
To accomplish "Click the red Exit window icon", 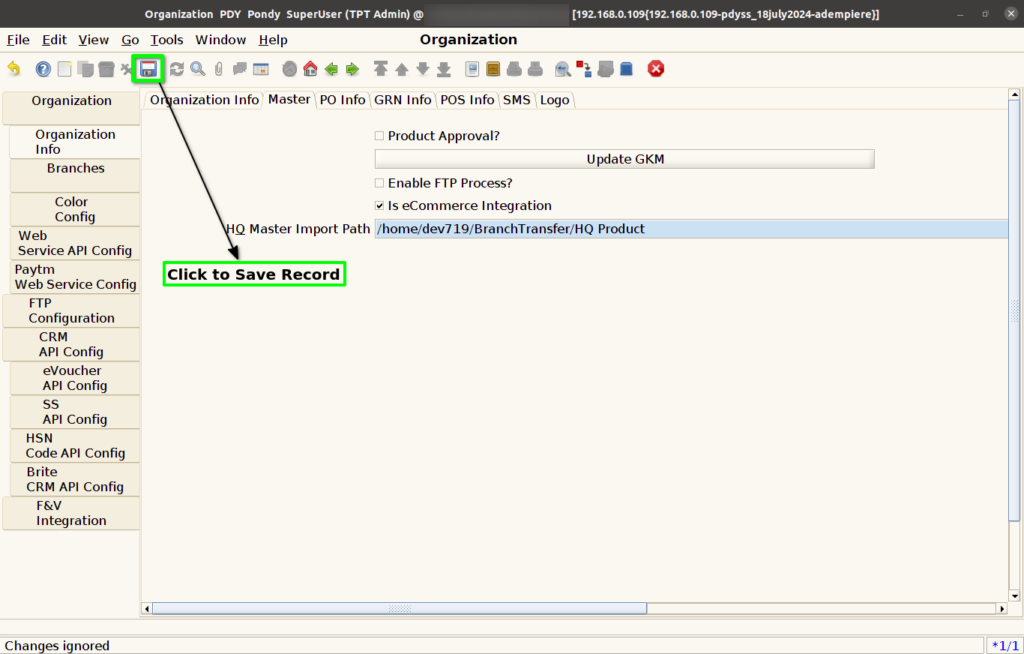I will coord(656,69).
